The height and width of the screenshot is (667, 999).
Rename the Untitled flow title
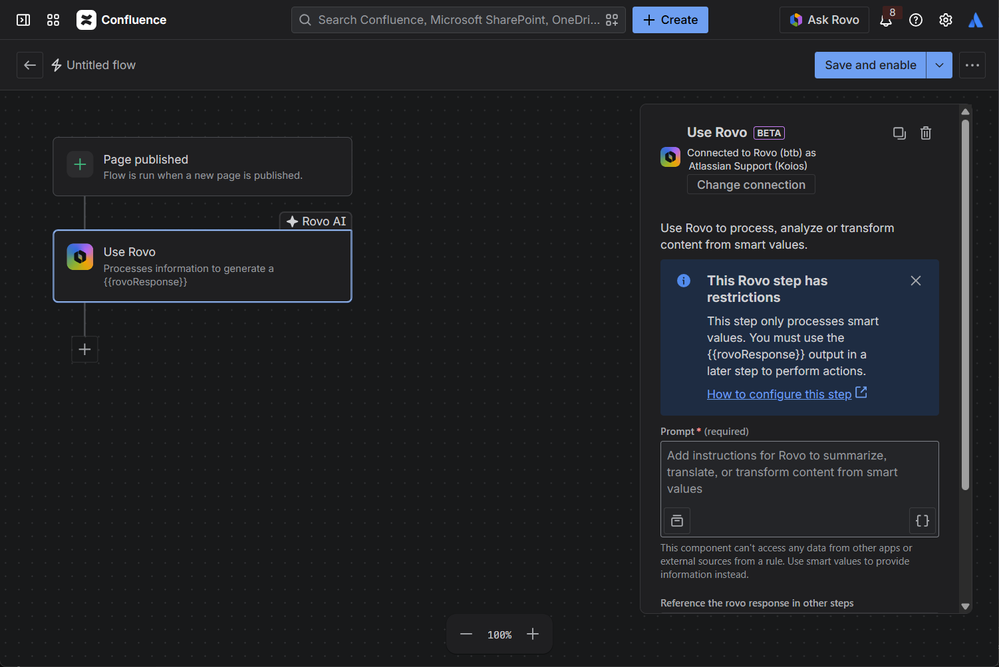point(101,65)
